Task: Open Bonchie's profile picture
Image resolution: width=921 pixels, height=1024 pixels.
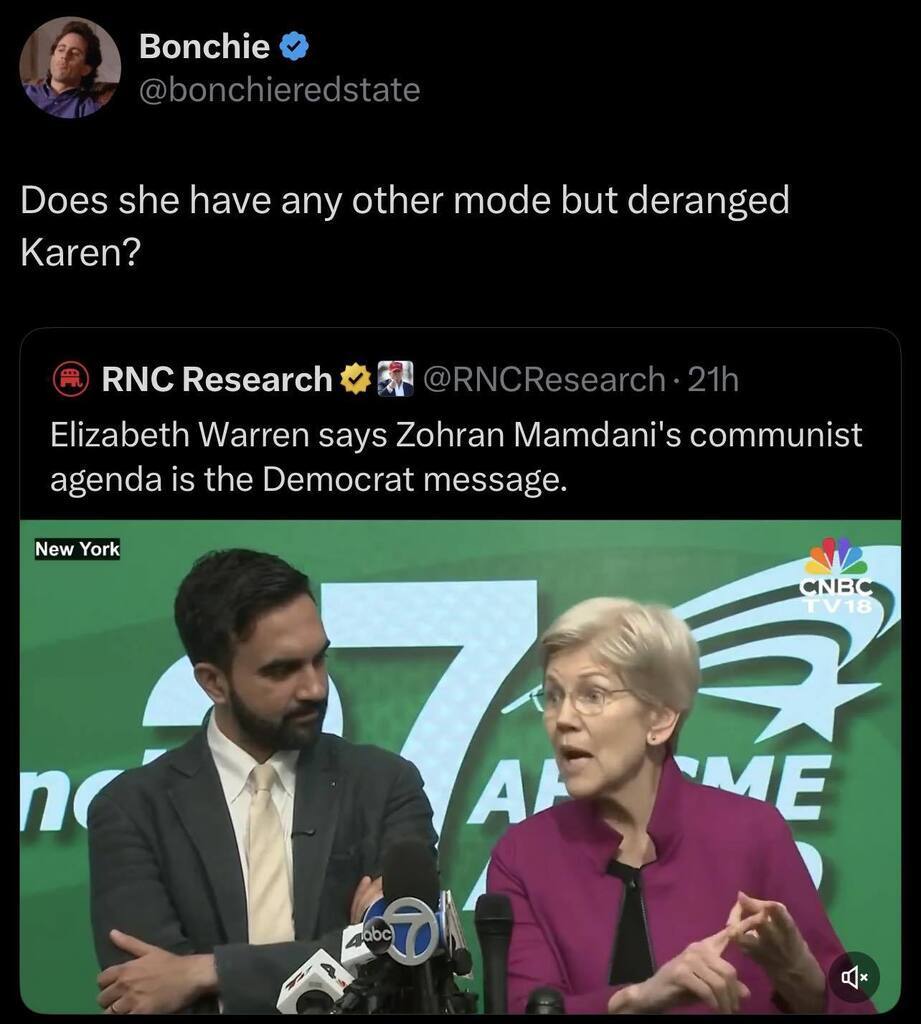Action: [70, 68]
